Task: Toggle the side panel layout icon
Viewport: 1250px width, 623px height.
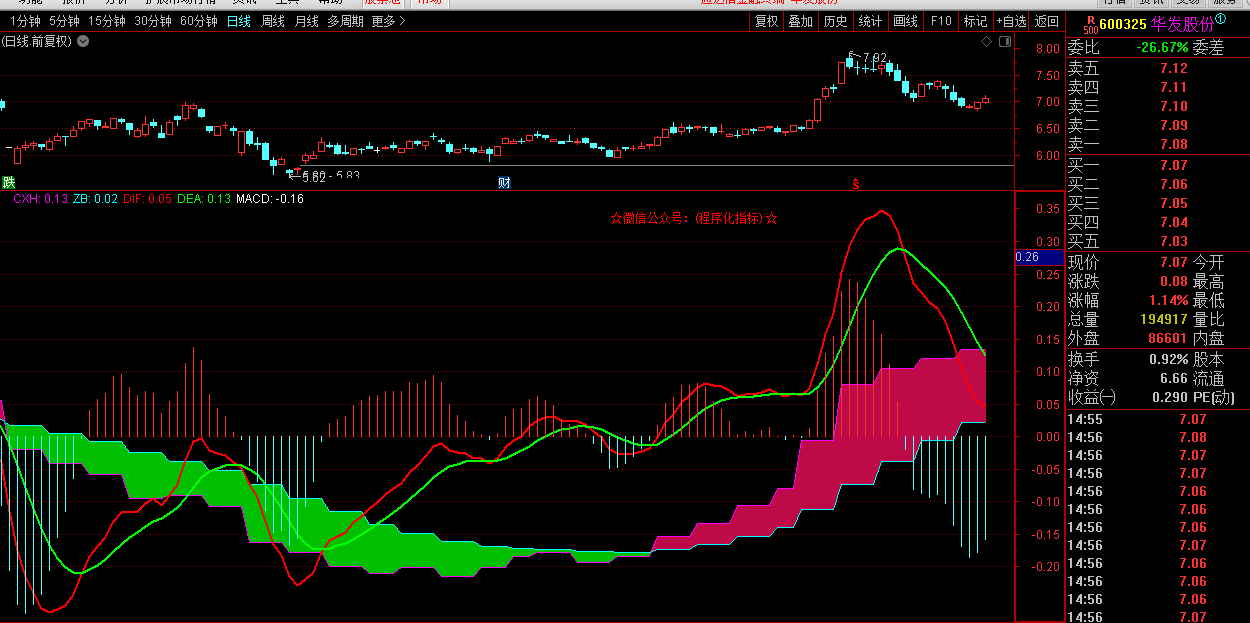Action: tap(1003, 41)
